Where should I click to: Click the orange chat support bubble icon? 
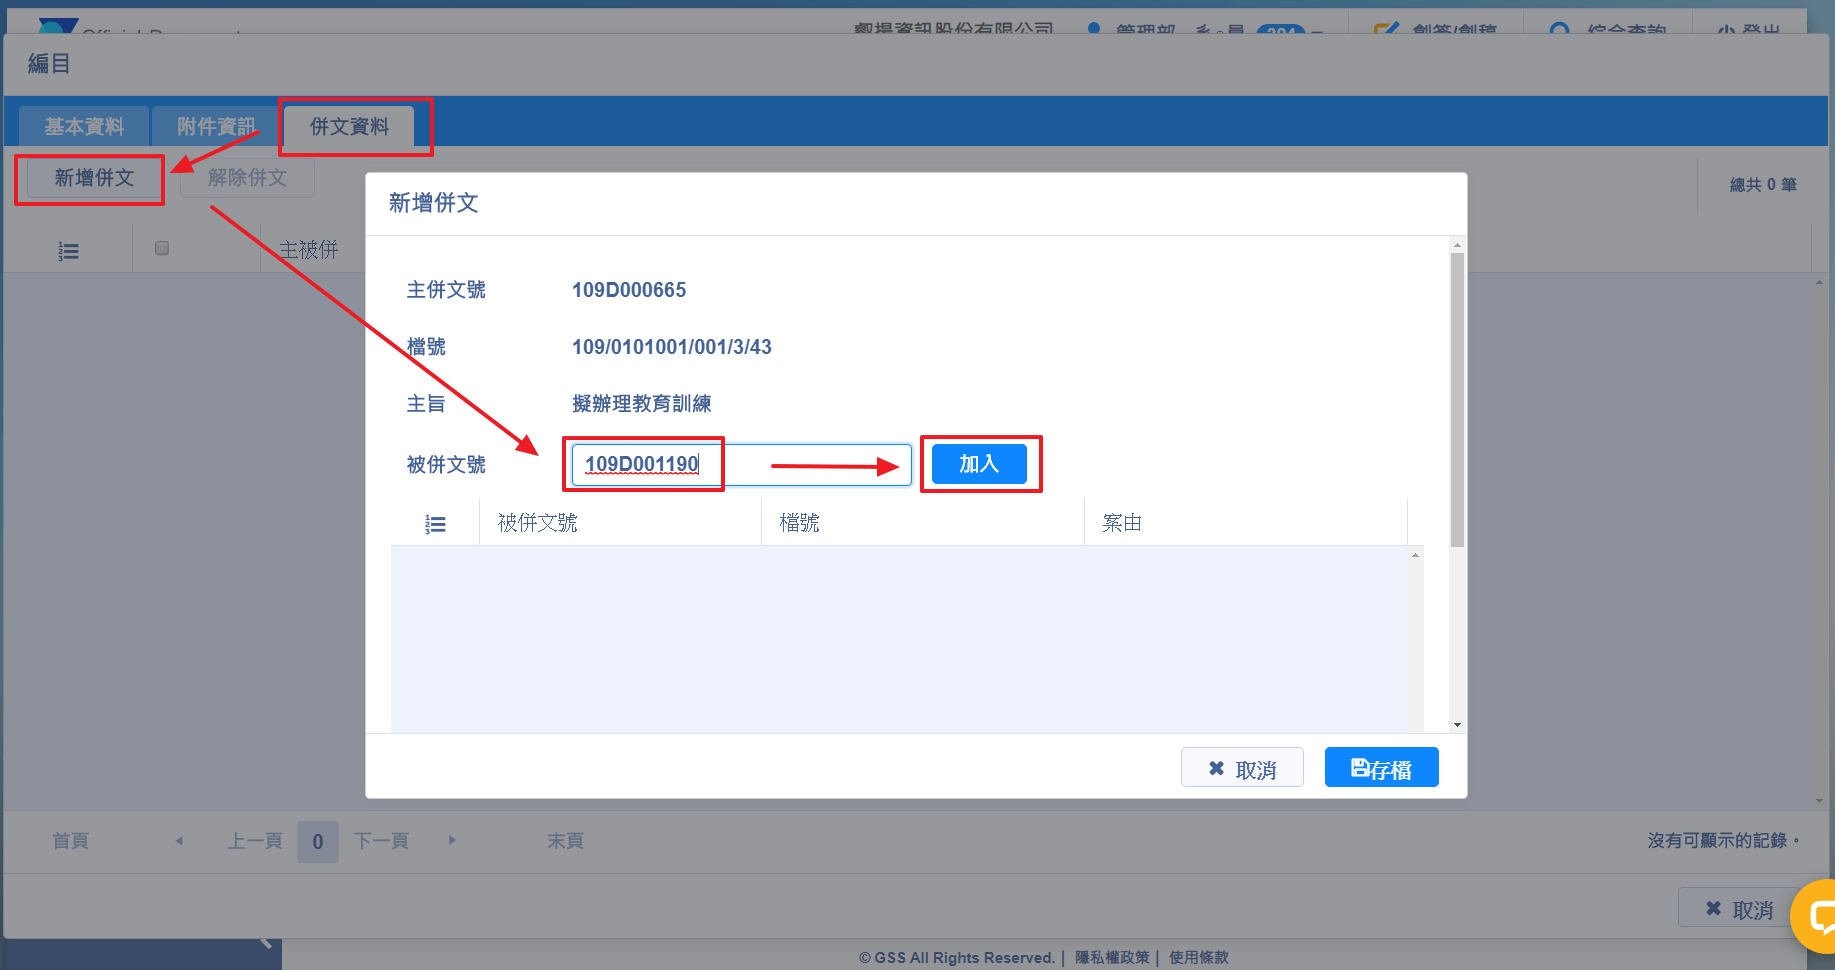tap(1815, 915)
